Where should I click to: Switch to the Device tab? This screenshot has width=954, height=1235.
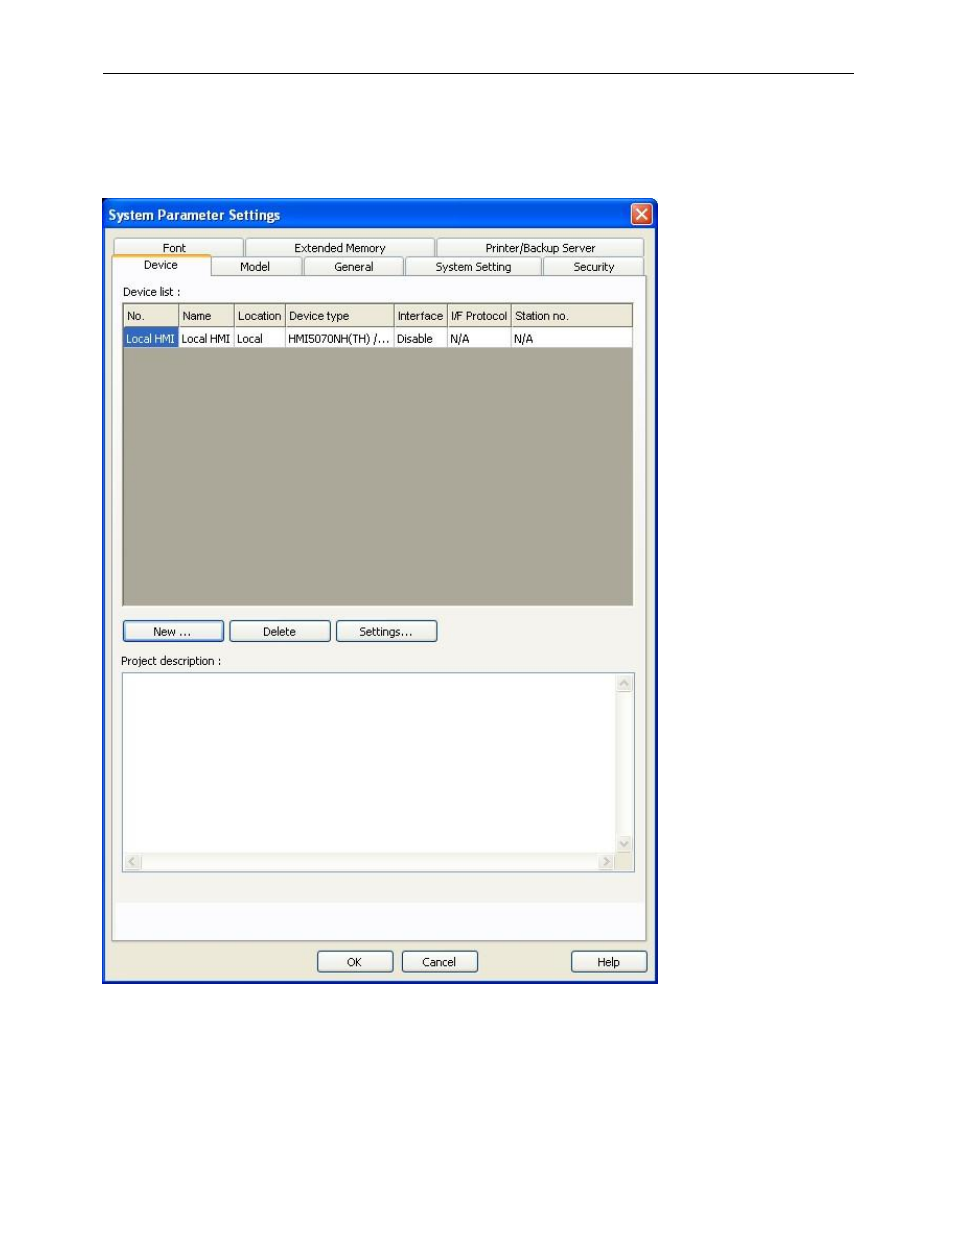[x=161, y=265]
